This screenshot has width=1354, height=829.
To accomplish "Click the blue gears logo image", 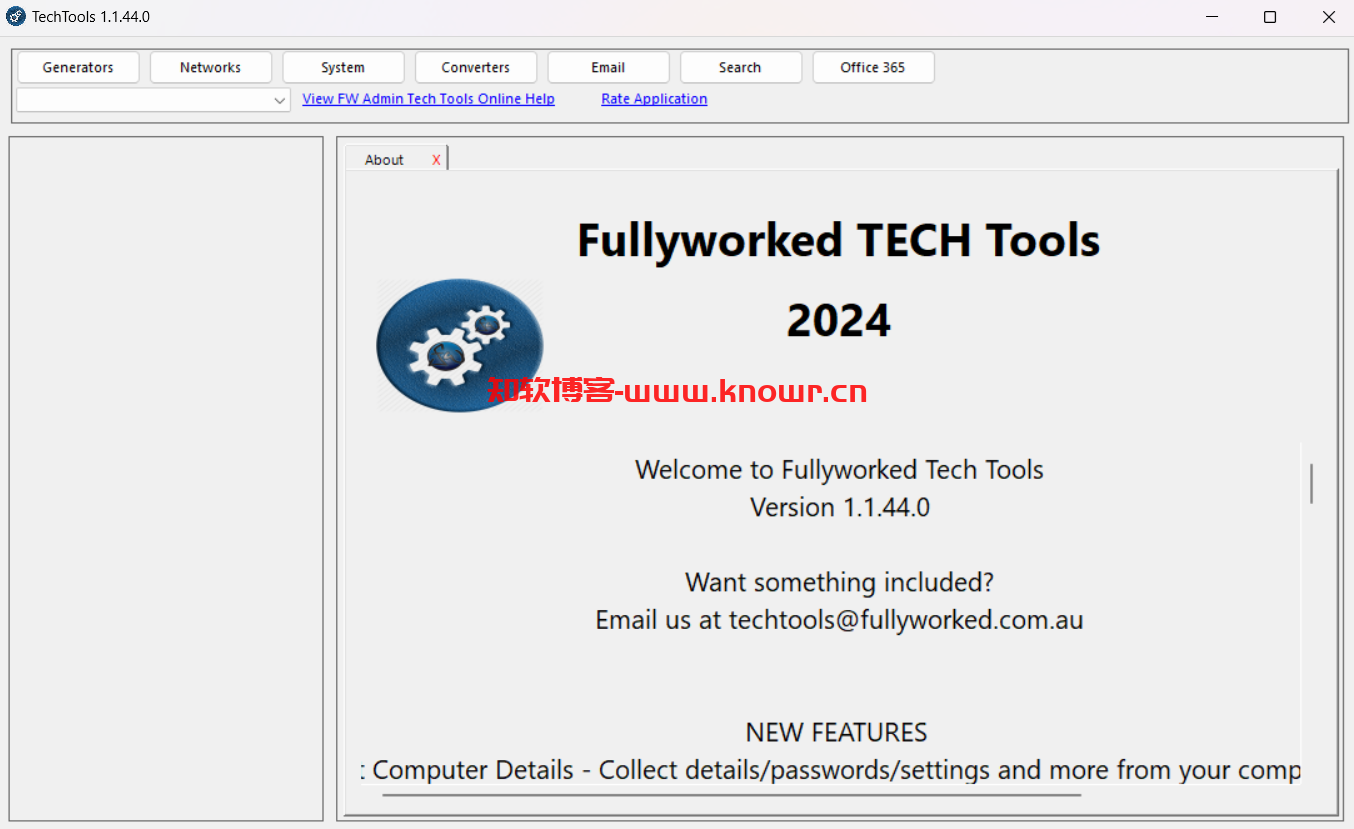I will [x=460, y=346].
